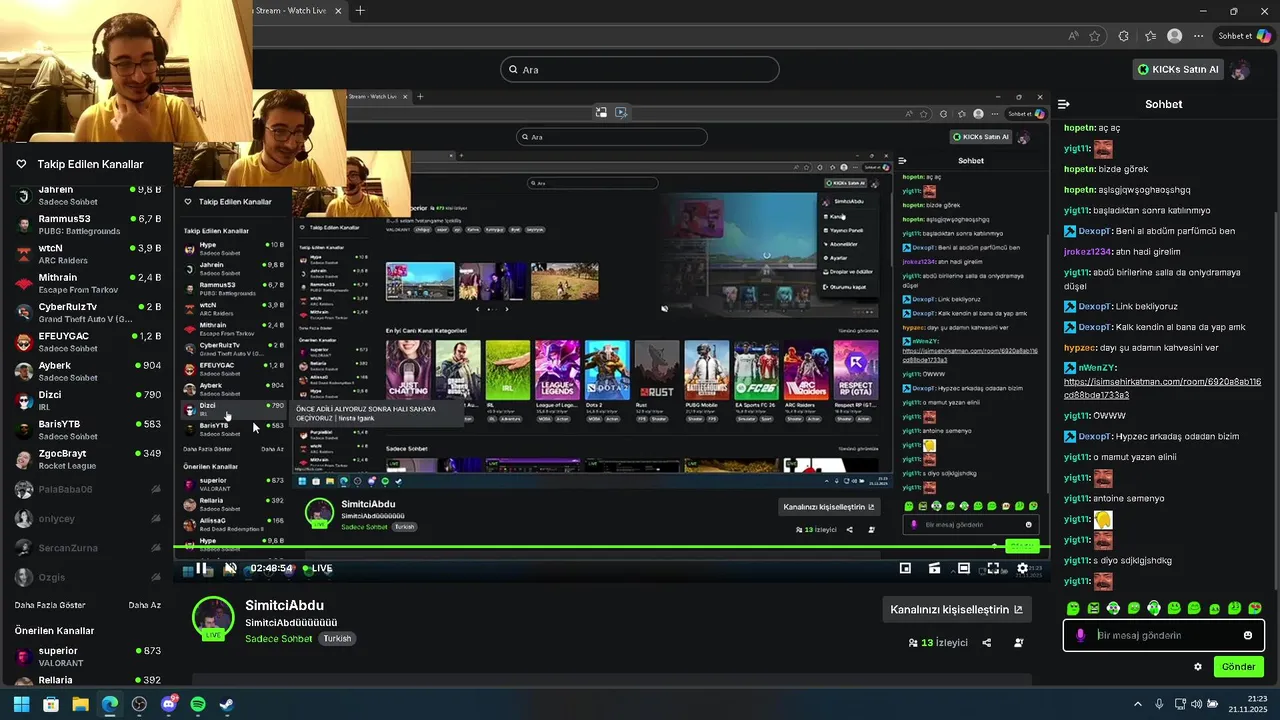Click the user icon right of the share icon

click(x=1019, y=643)
